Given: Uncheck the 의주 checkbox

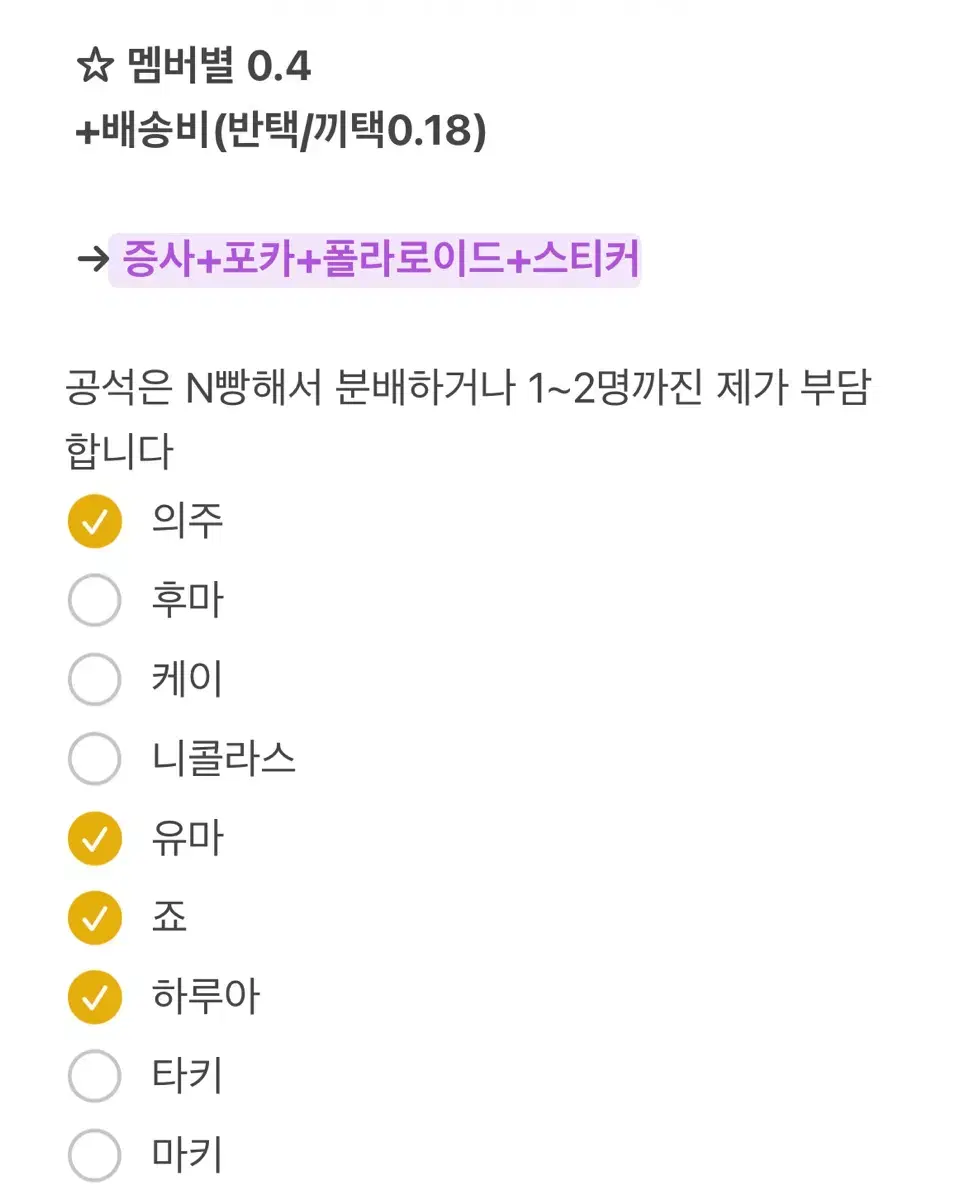Looking at the screenshot, I should [x=94, y=521].
